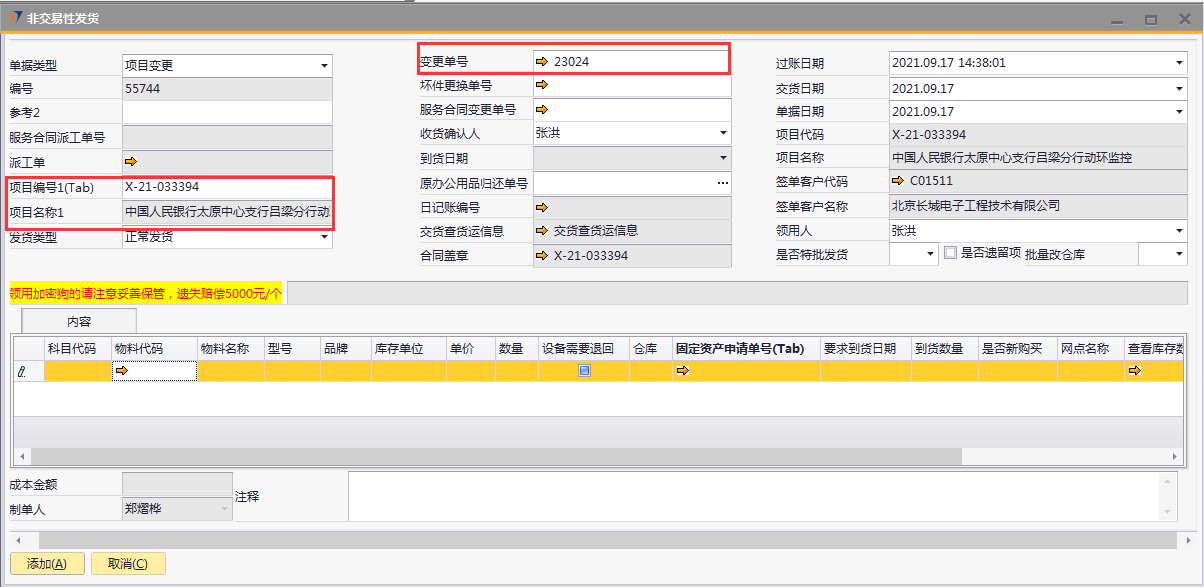This screenshot has height=587, width=1204.
Task: Click the 添加(A) button
Action: coord(47,564)
